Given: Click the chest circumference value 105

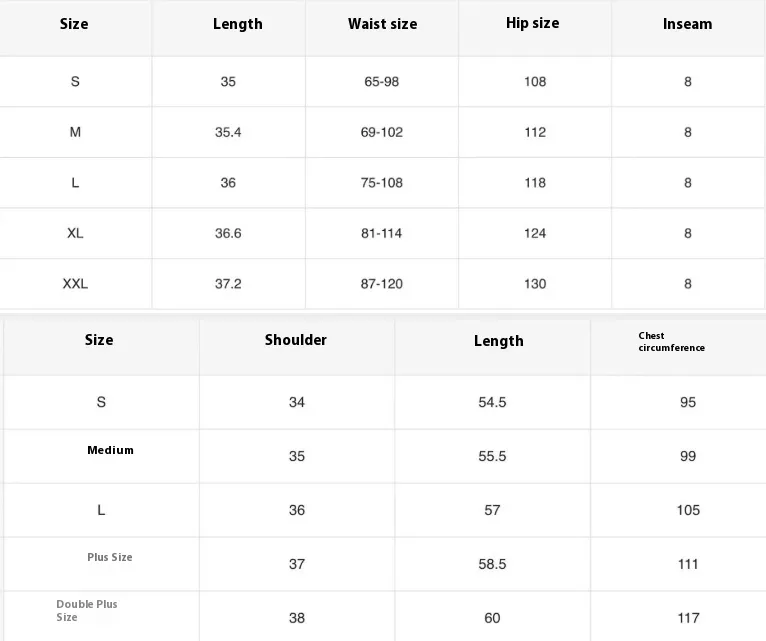Looking at the screenshot, I should point(688,510).
